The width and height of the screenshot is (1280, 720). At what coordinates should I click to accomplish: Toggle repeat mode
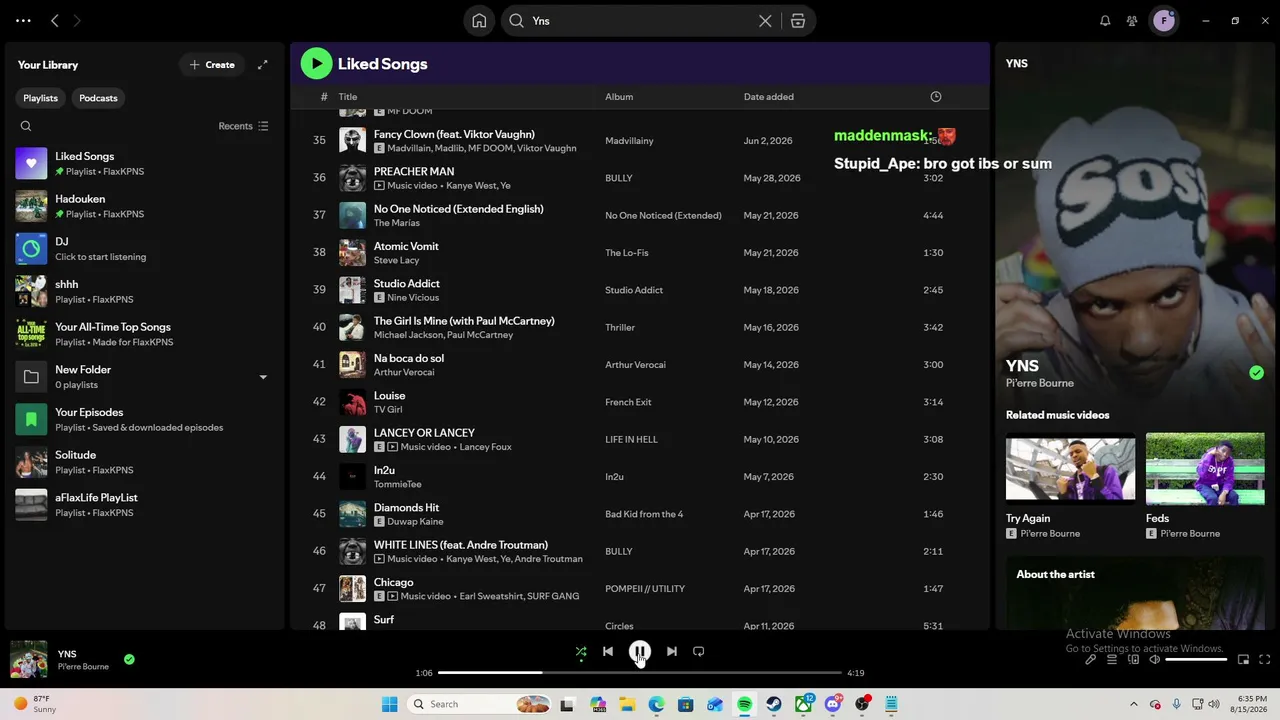click(x=699, y=652)
